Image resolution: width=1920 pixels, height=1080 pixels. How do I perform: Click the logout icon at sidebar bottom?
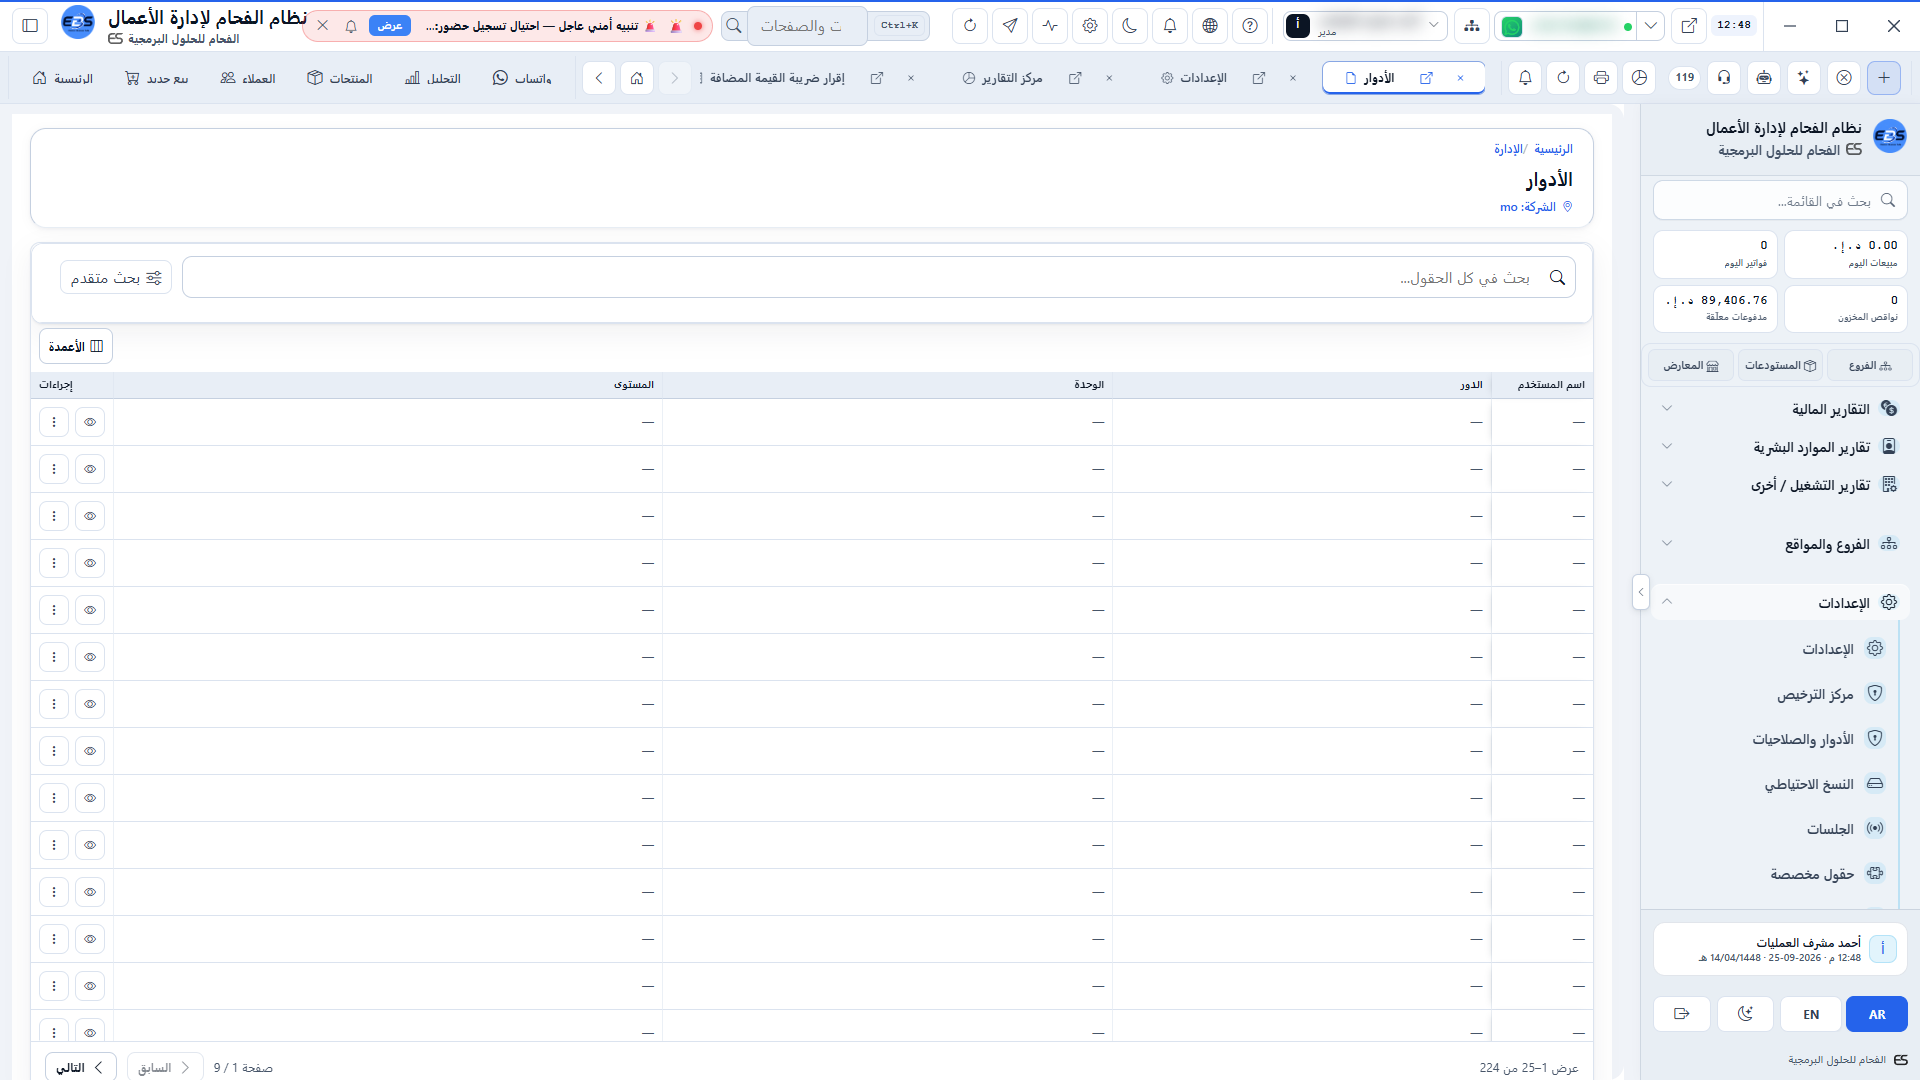click(x=1682, y=1014)
